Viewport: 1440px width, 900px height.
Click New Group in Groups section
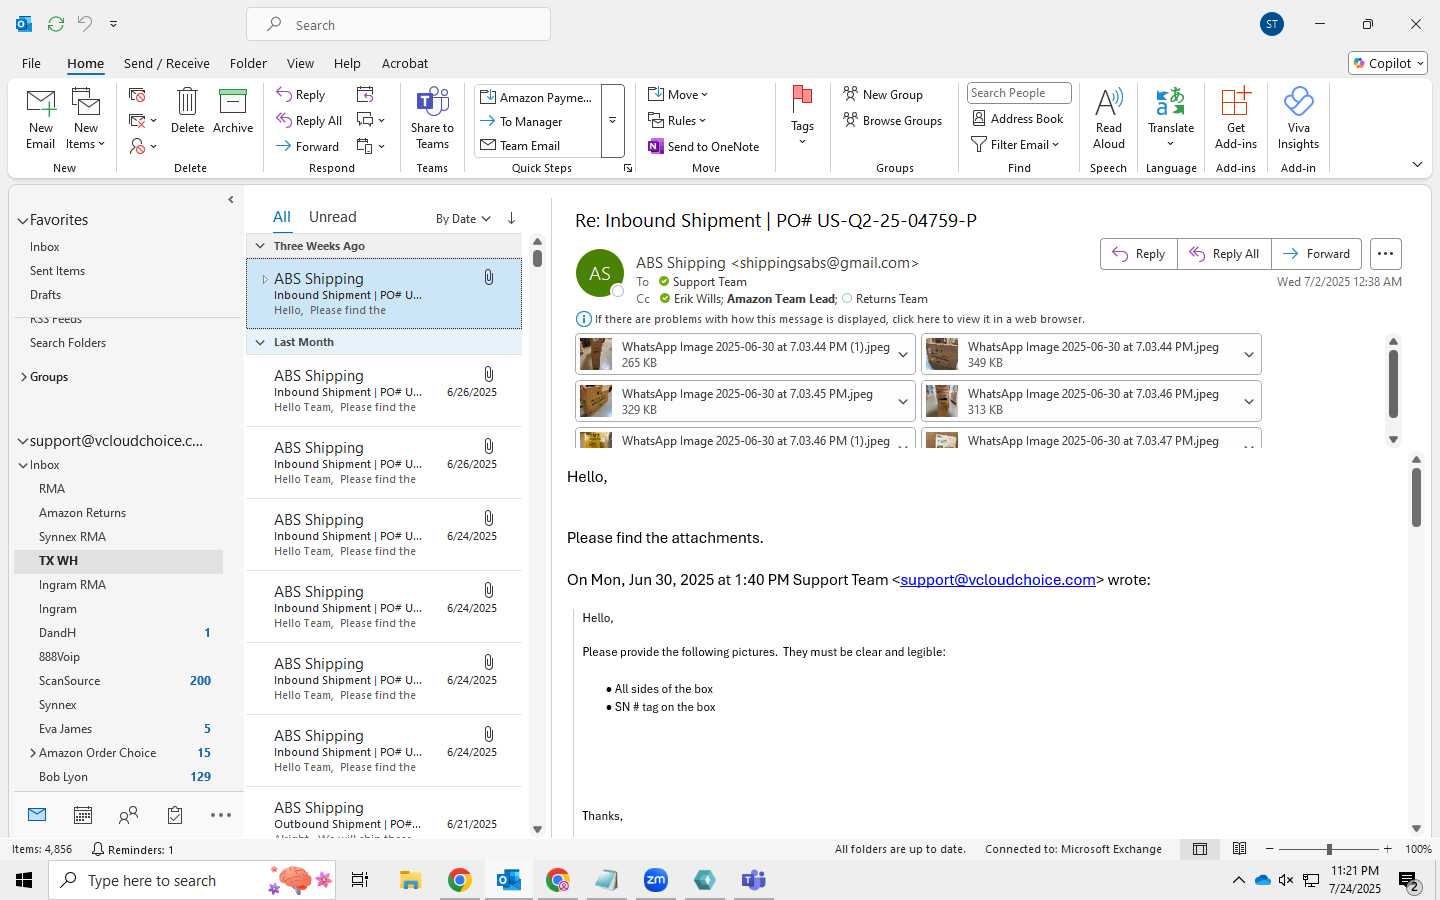883,94
